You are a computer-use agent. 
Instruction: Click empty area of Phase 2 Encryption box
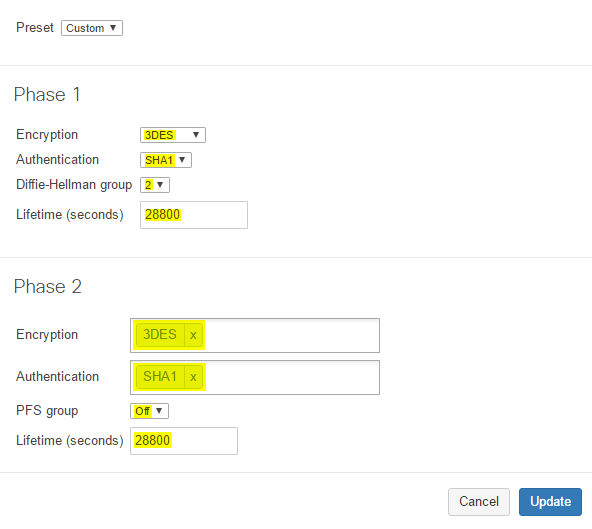(291, 335)
